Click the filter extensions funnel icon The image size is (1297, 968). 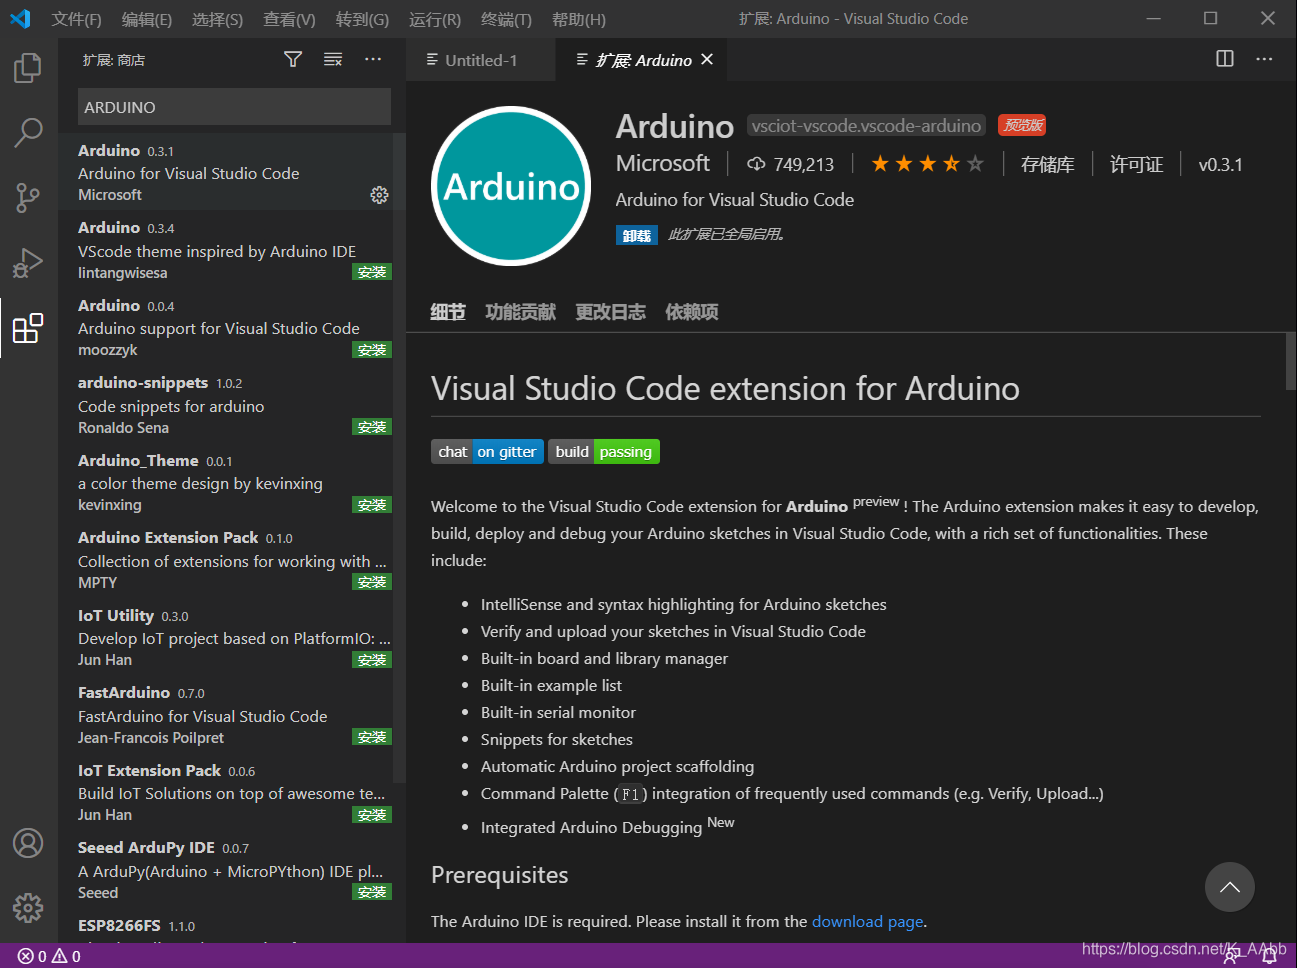point(293,60)
